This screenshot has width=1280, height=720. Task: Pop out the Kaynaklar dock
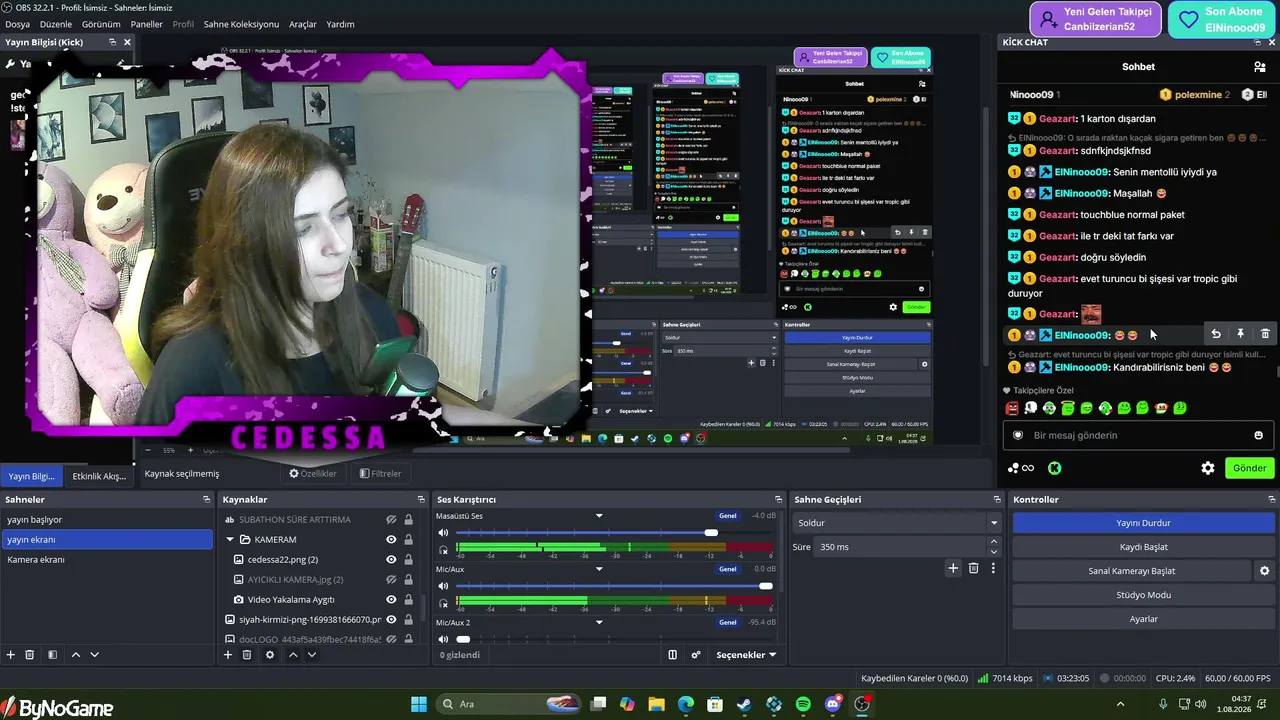coord(421,499)
